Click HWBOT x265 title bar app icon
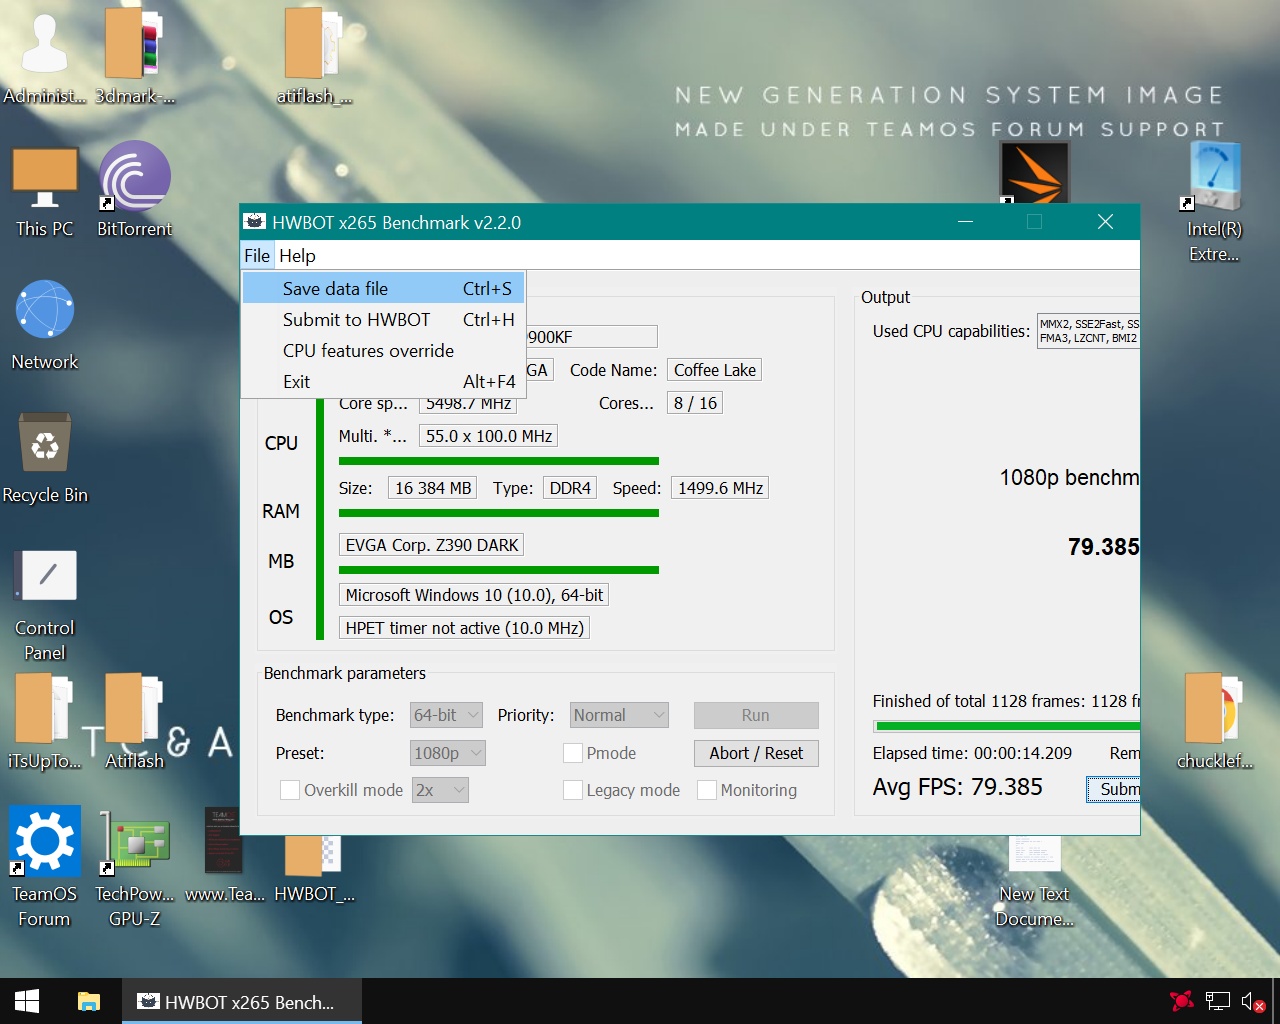 tap(256, 222)
